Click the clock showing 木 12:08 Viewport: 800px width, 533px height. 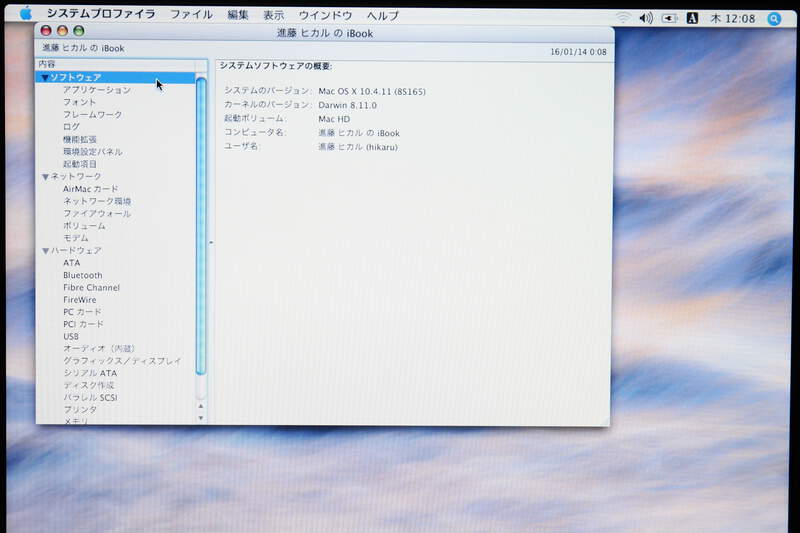click(733, 19)
